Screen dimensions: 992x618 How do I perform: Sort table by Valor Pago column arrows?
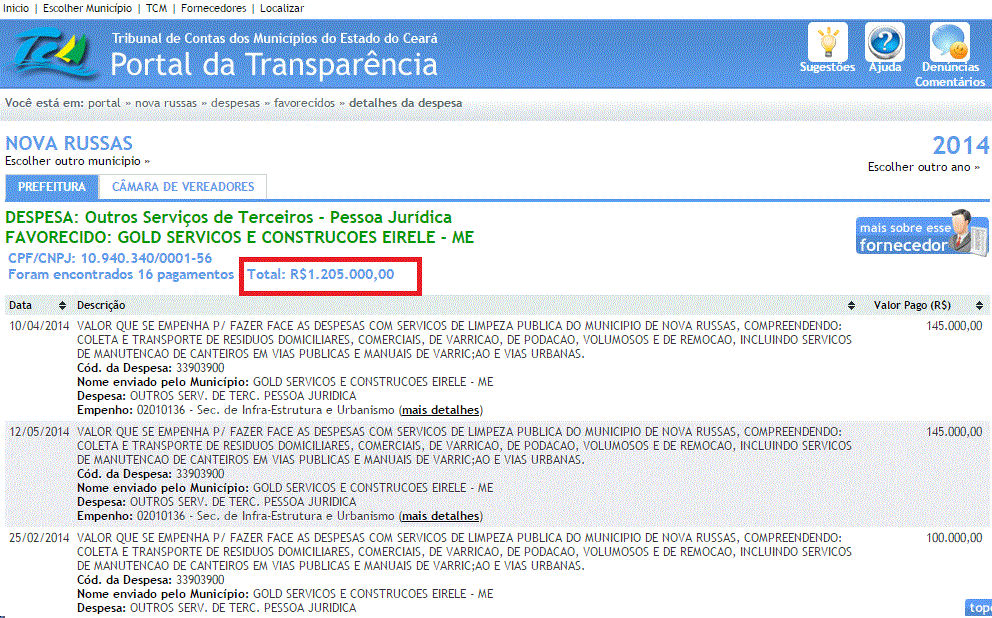click(979, 306)
